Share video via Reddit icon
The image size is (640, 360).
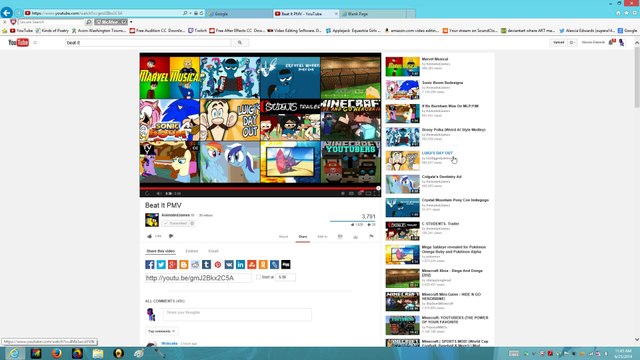(x=195, y=264)
